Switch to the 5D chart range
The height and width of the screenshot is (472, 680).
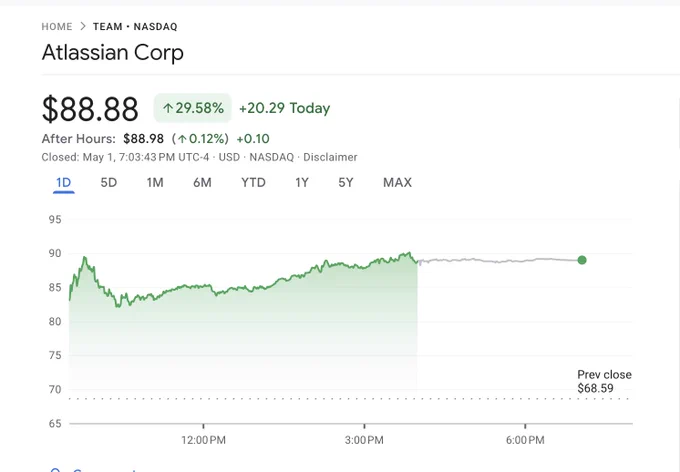pos(108,183)
